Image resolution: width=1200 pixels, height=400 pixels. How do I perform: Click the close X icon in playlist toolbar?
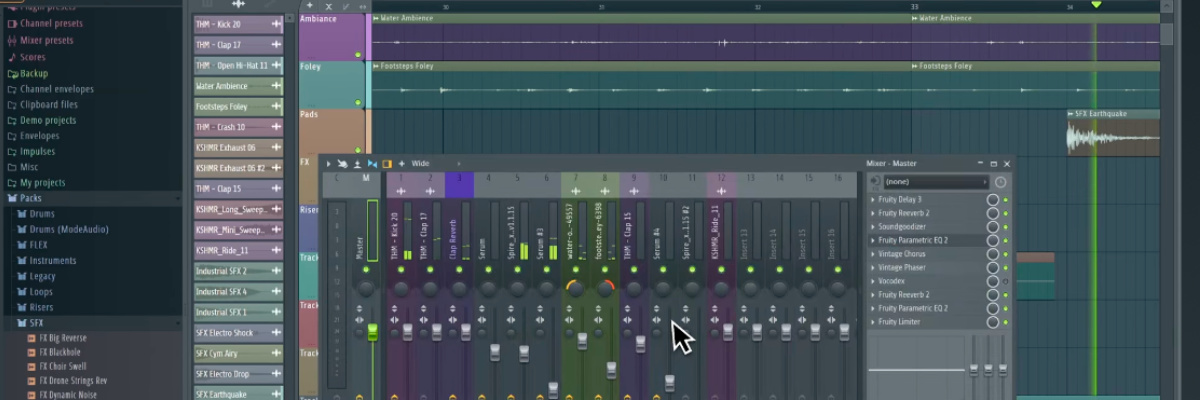tap(328, 6)
